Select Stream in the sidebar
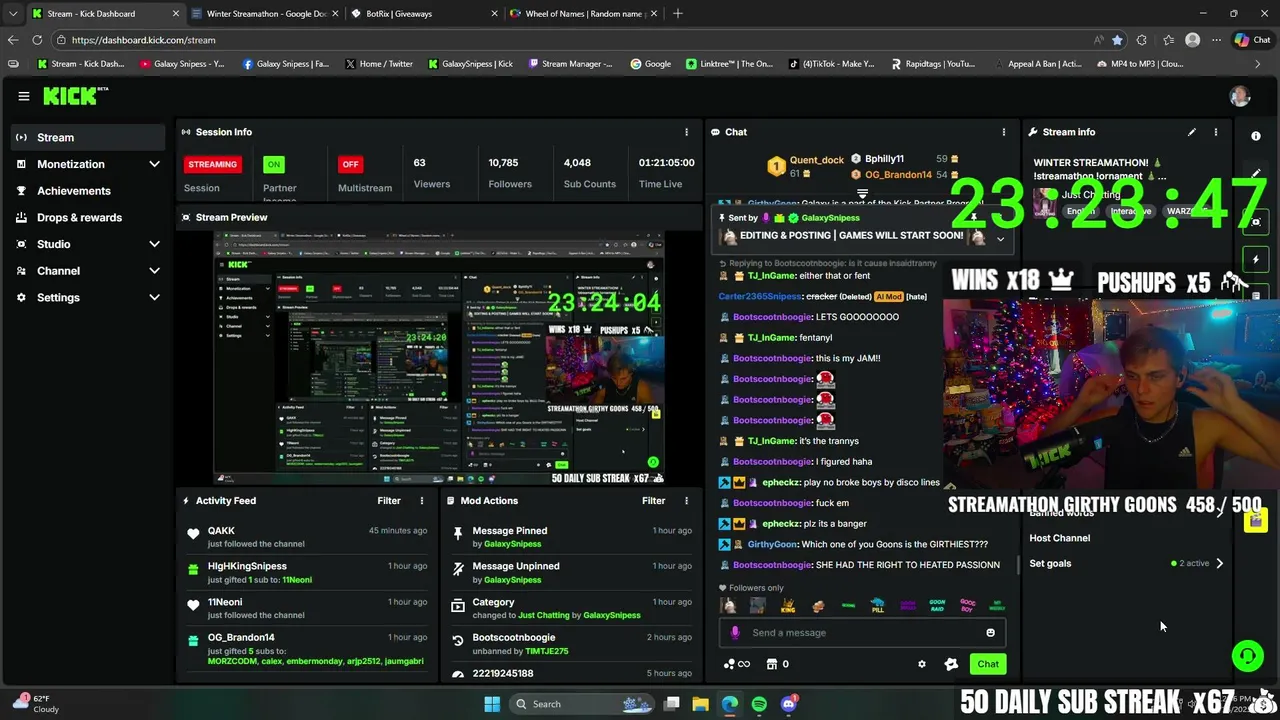 click(x=88, y=137)
